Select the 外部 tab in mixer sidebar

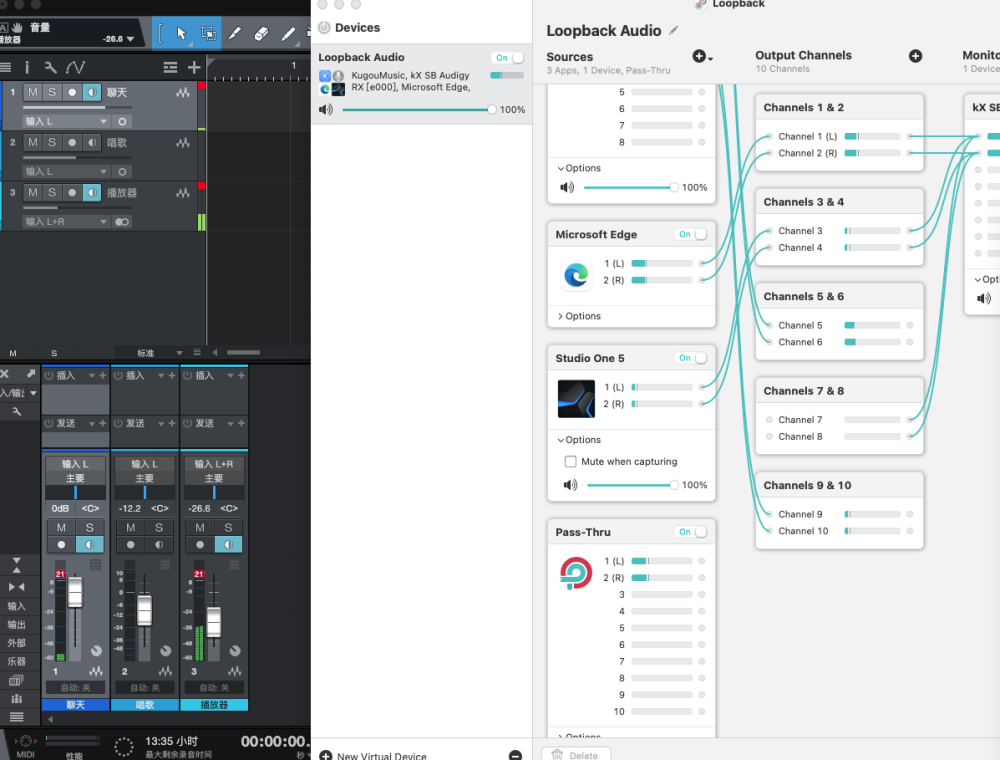click(x=17, y=643)
